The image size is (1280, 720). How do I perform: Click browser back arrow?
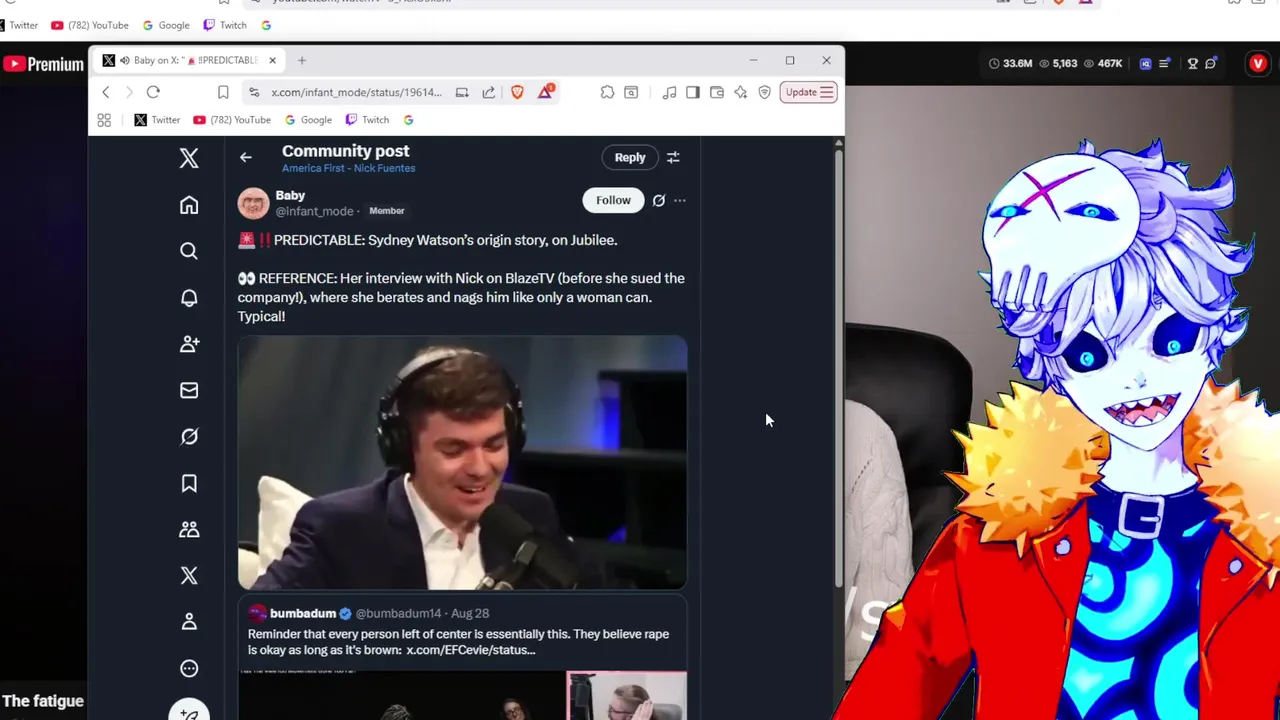[106, 92]
